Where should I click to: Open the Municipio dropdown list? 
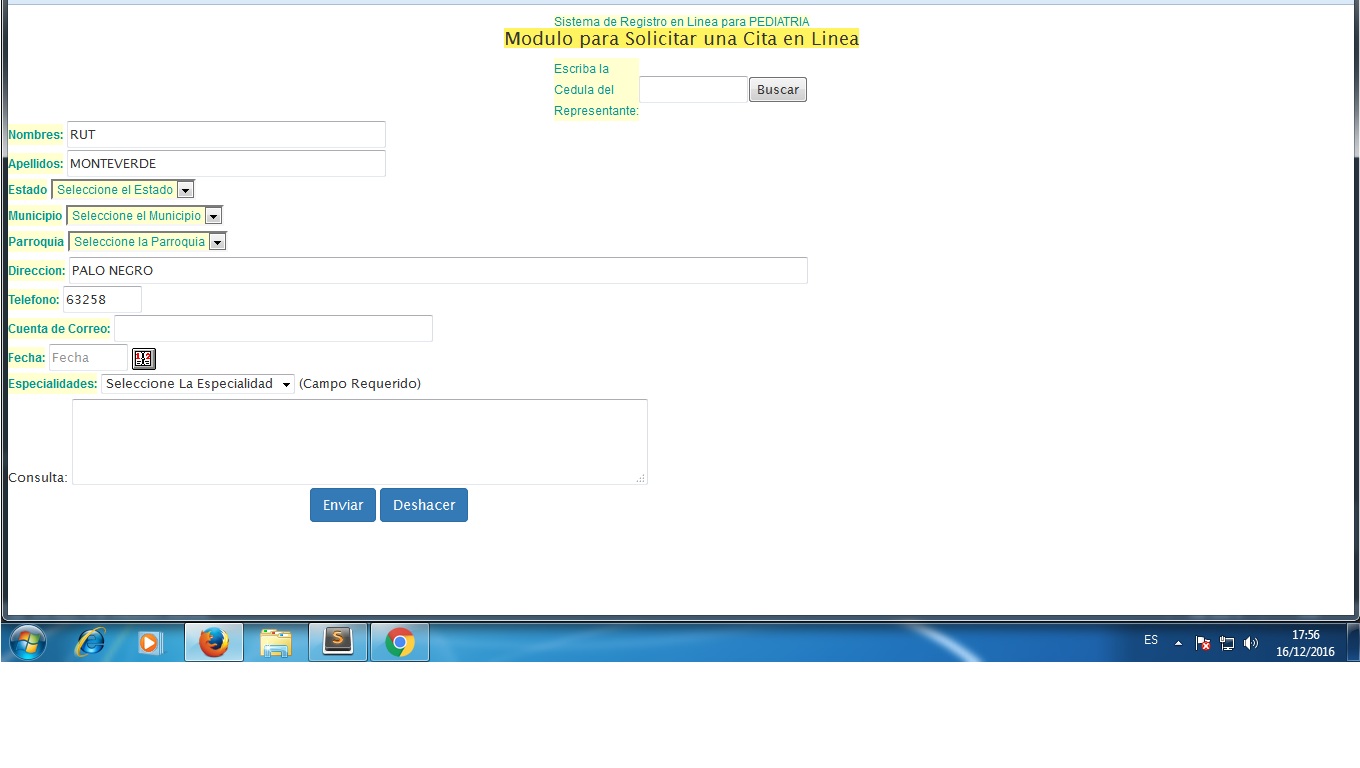(144, 216)
